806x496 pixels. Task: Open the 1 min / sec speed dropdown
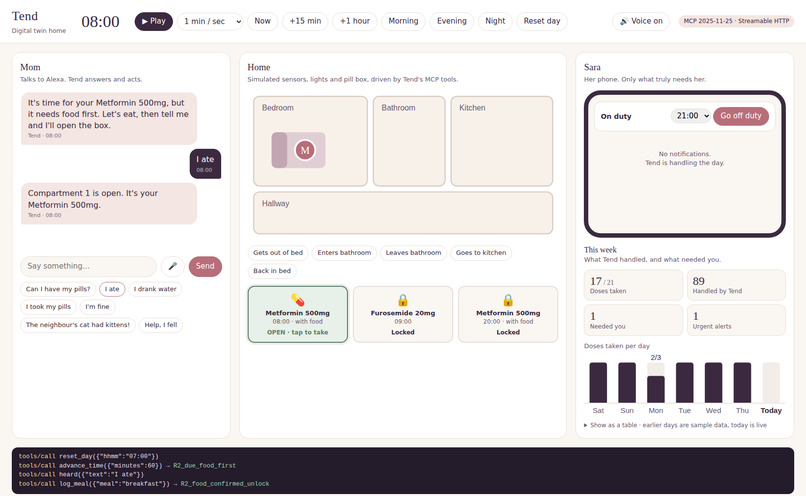210,21
